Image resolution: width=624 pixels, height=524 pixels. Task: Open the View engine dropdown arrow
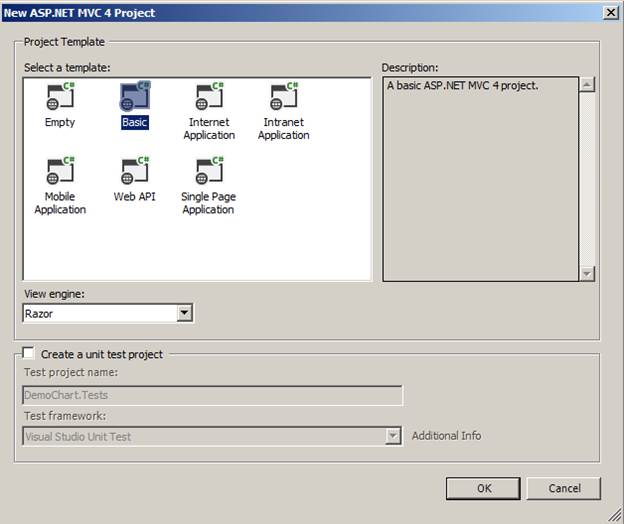click(185, 313)
